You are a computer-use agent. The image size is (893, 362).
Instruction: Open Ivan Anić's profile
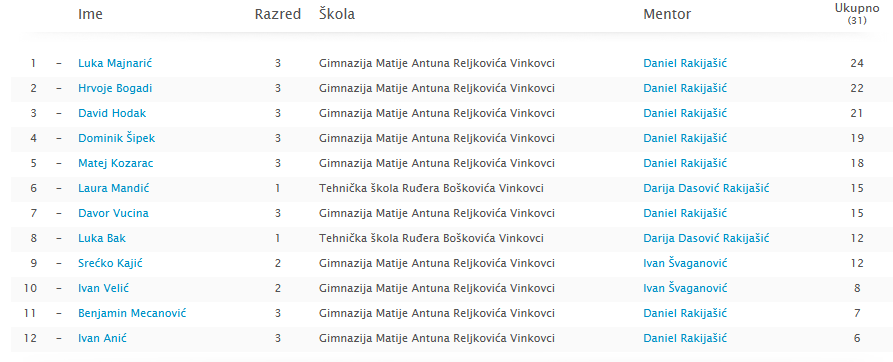point(103,338)
